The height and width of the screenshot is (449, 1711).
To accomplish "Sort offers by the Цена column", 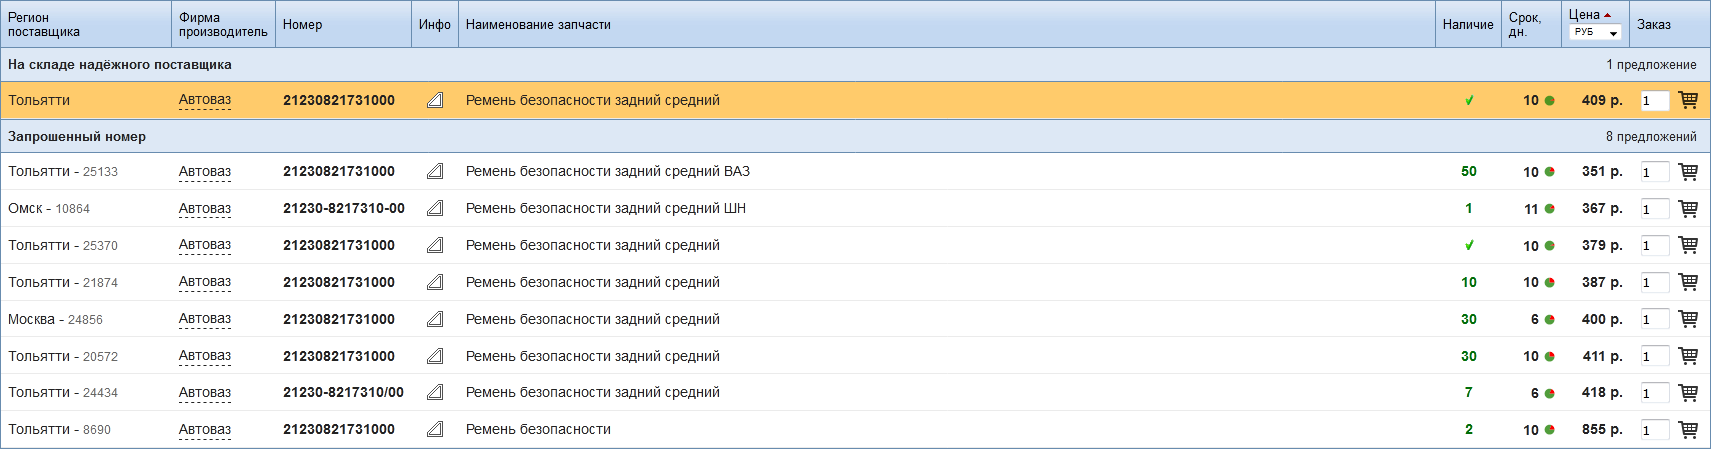I will [x=1584, y=15].
